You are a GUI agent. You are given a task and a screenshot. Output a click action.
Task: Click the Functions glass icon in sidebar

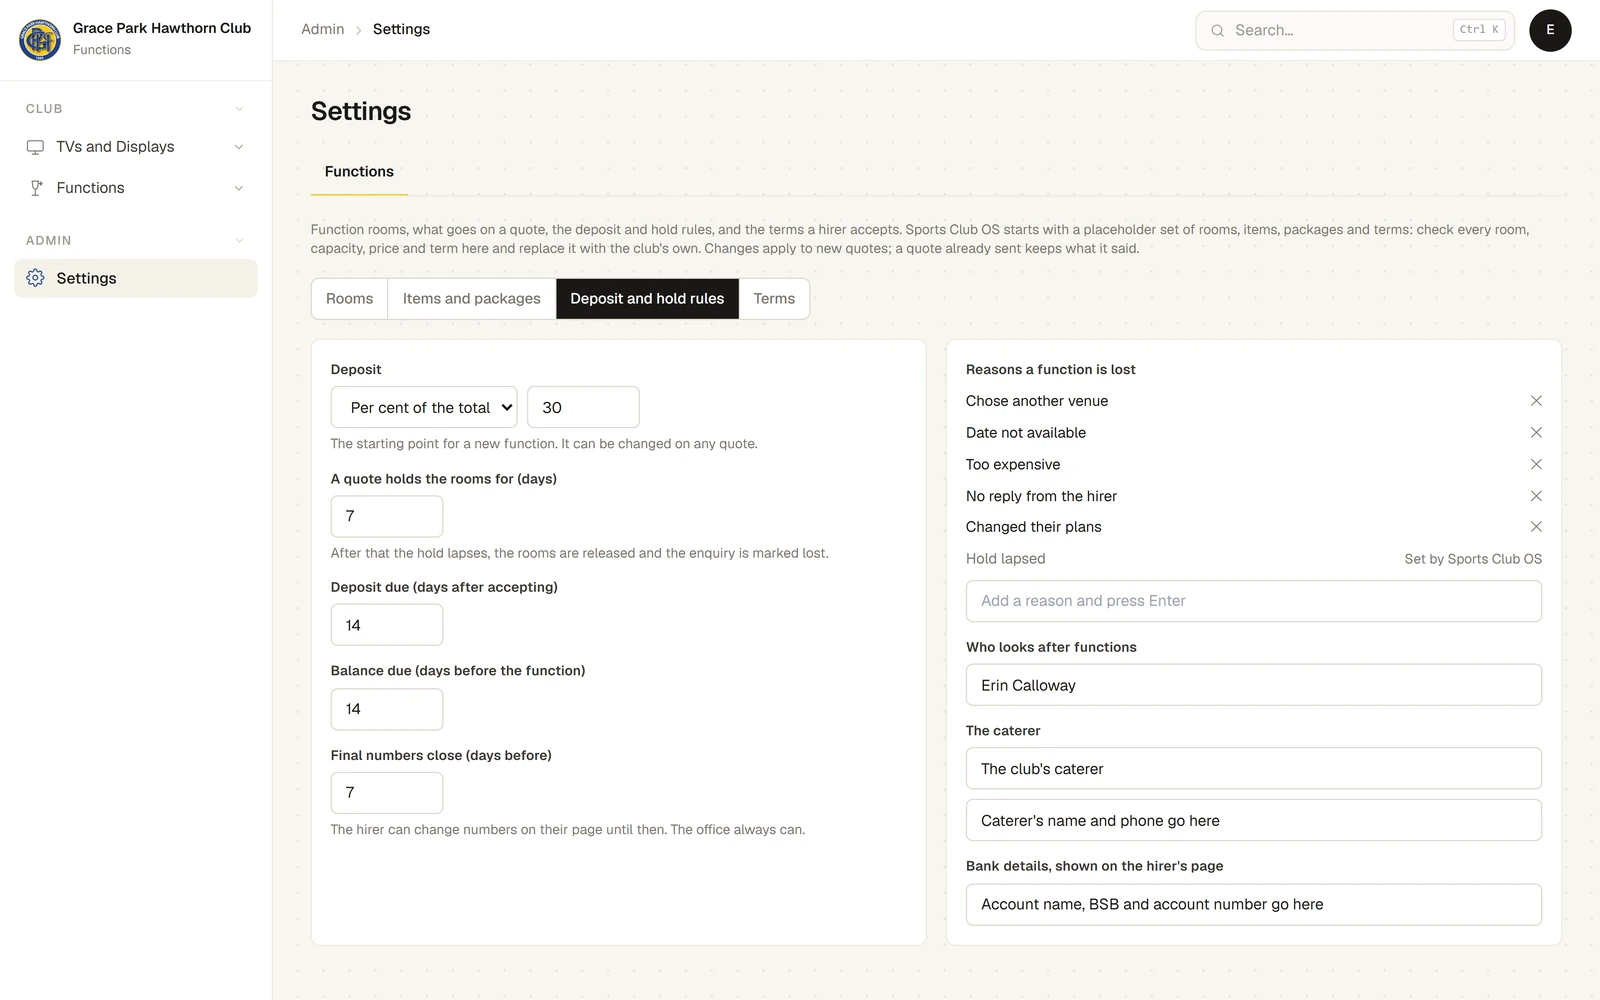[35, 188]
